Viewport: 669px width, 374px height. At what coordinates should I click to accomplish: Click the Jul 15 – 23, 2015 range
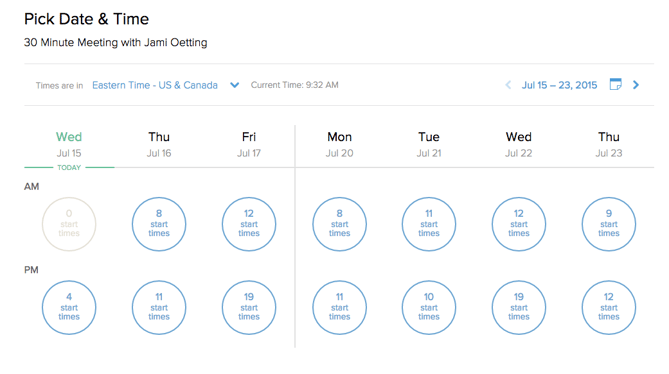pos(559,85)
